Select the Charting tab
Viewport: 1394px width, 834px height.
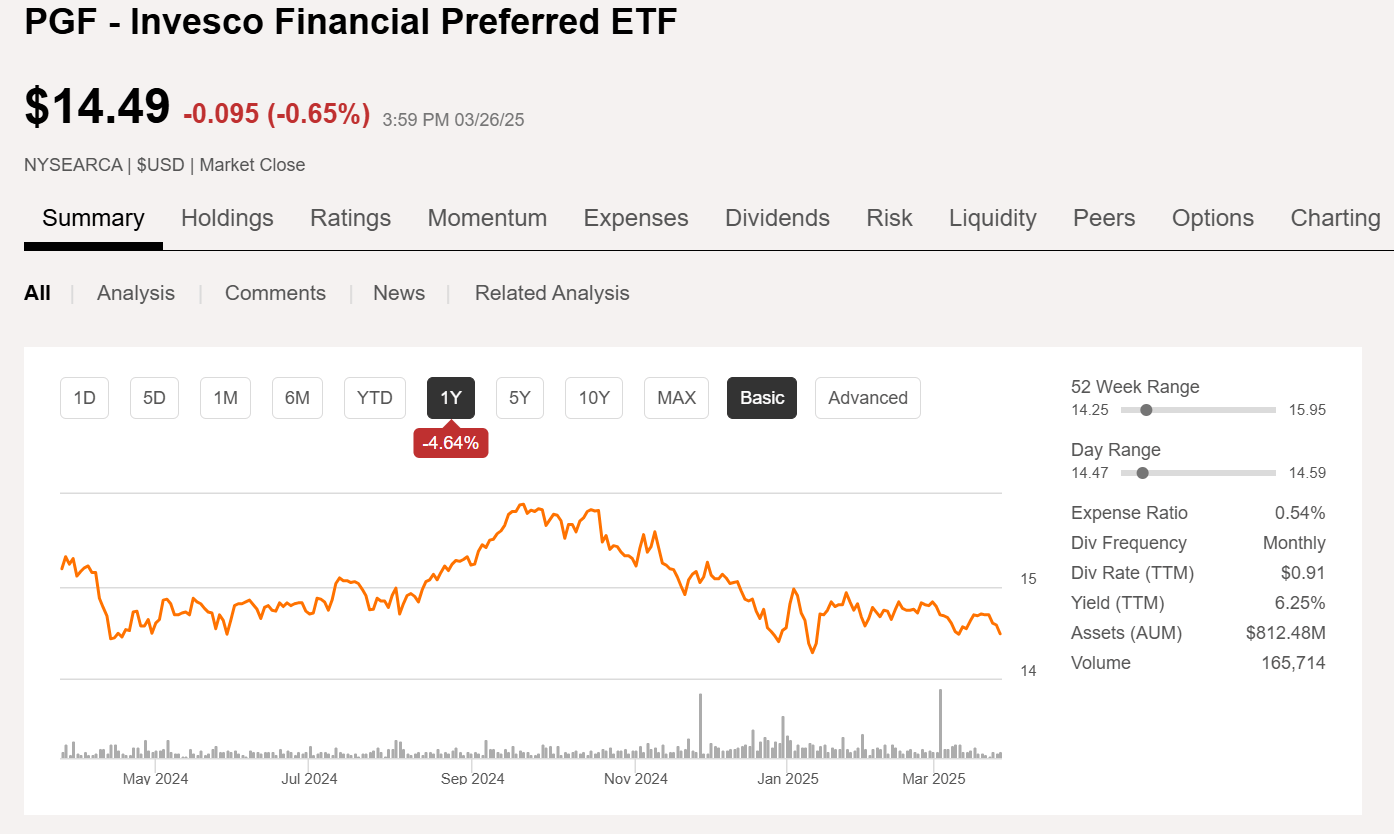1336,217
